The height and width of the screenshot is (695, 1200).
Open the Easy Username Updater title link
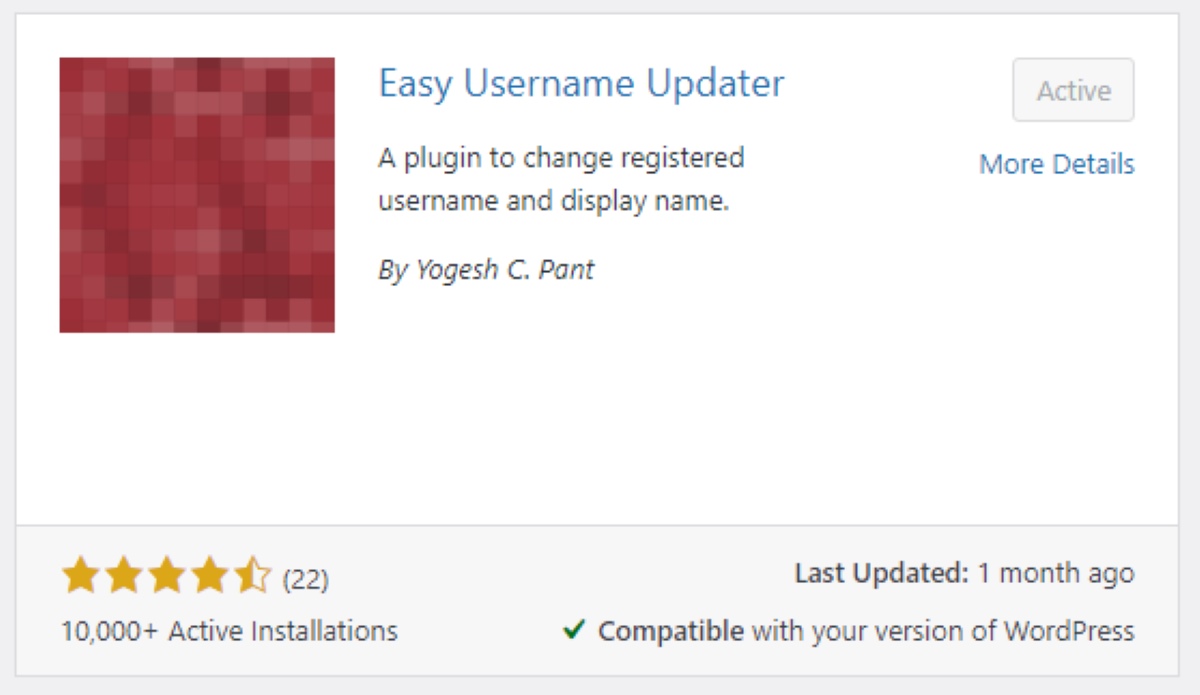[581, 85]
